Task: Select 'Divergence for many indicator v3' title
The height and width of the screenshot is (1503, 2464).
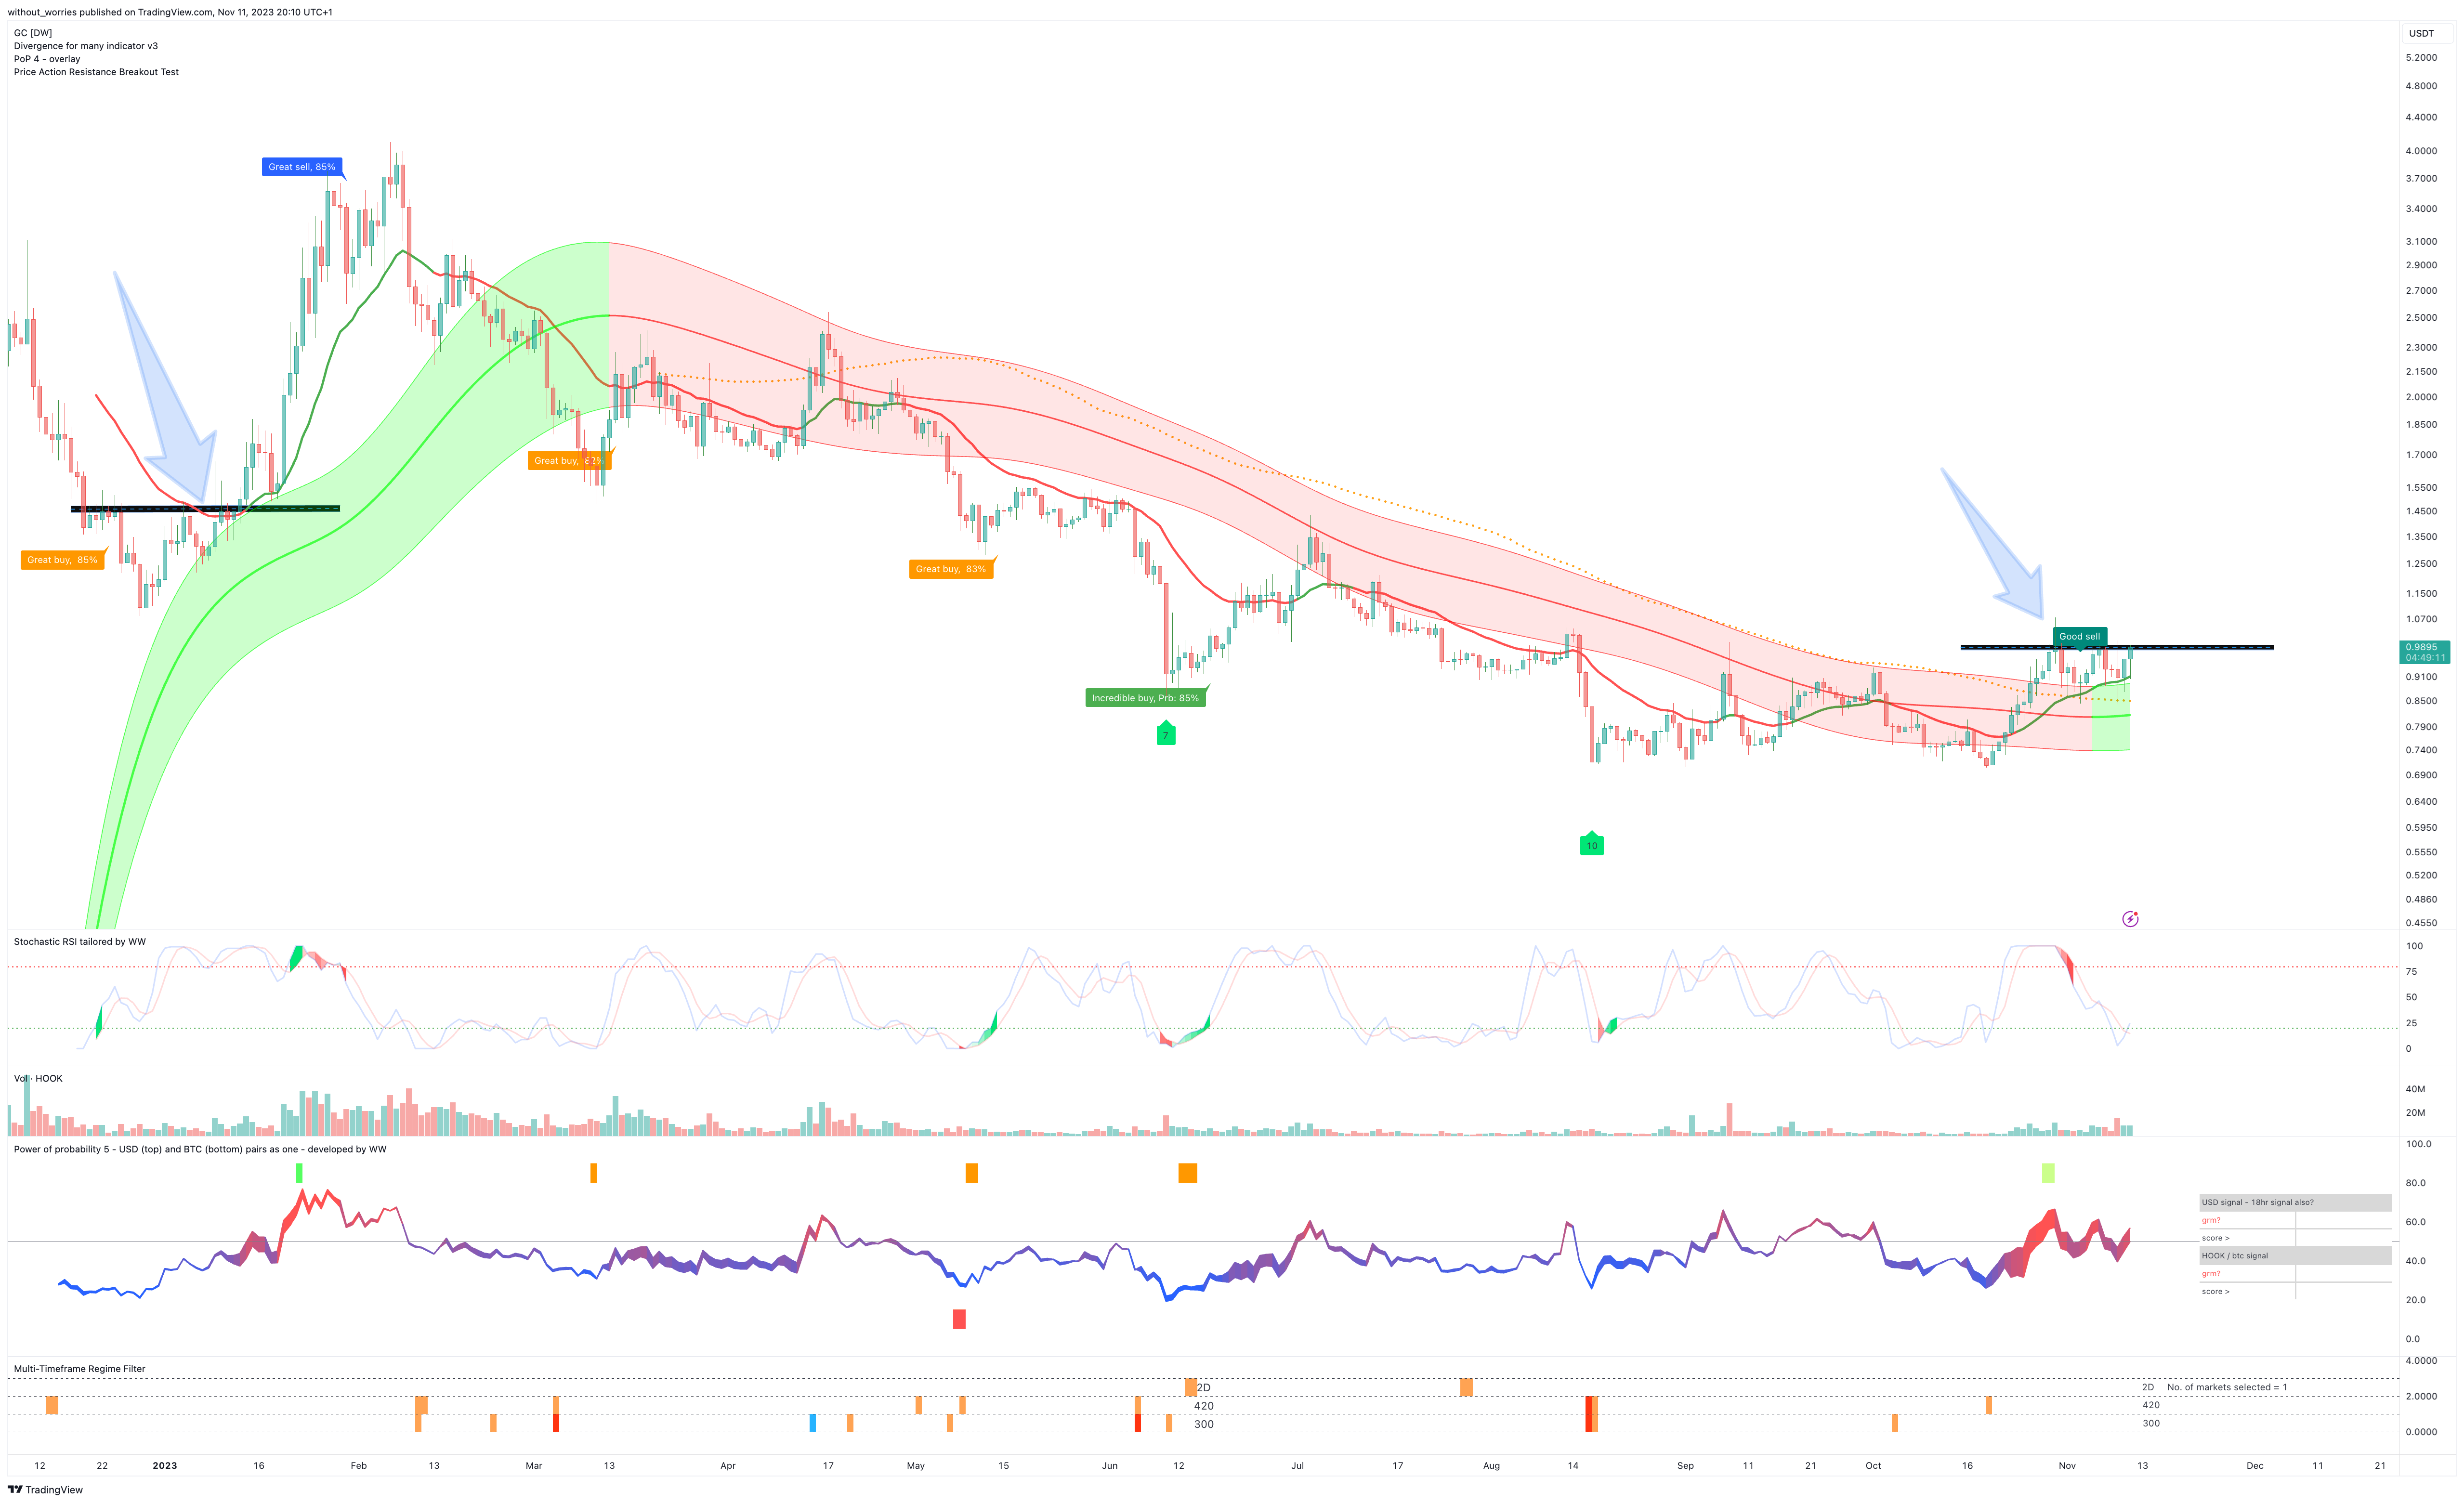Action: (86, 46)
